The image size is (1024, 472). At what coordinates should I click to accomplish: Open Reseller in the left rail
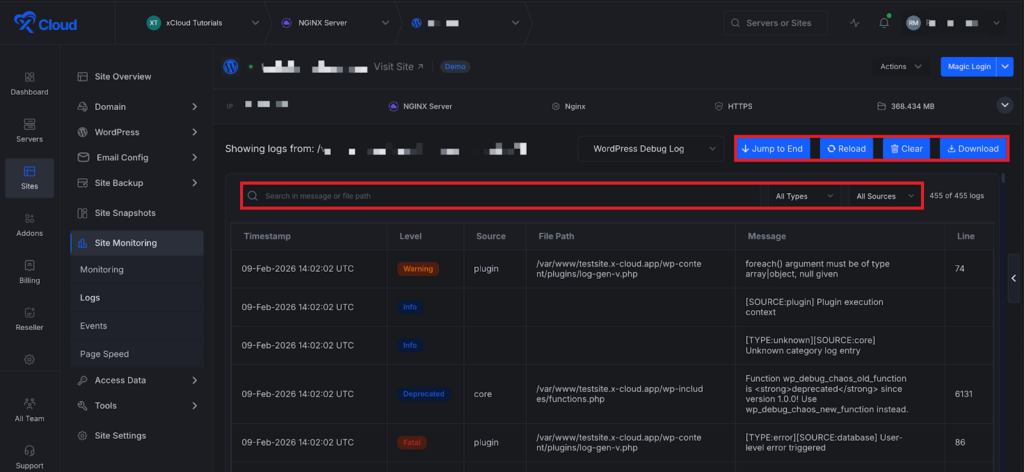(x=29, y=319)
